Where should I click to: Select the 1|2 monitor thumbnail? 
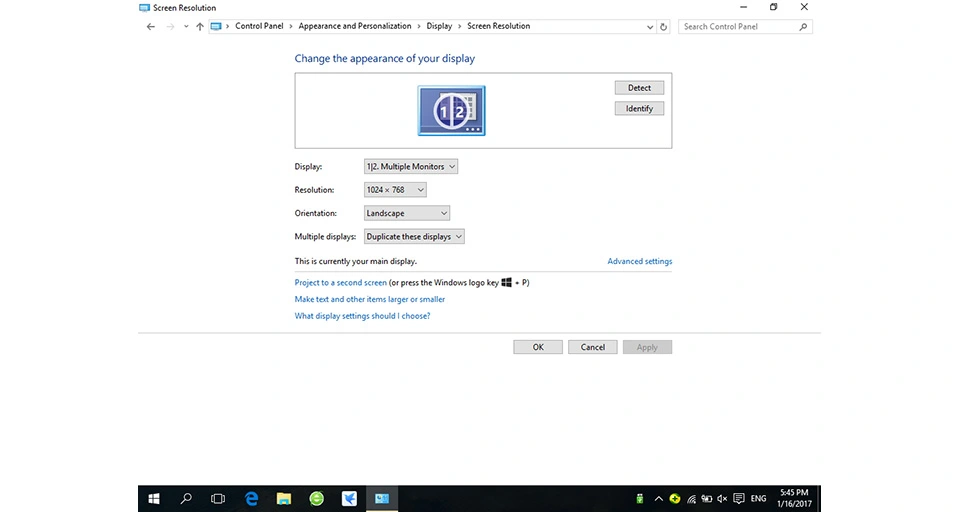[451, 111]
